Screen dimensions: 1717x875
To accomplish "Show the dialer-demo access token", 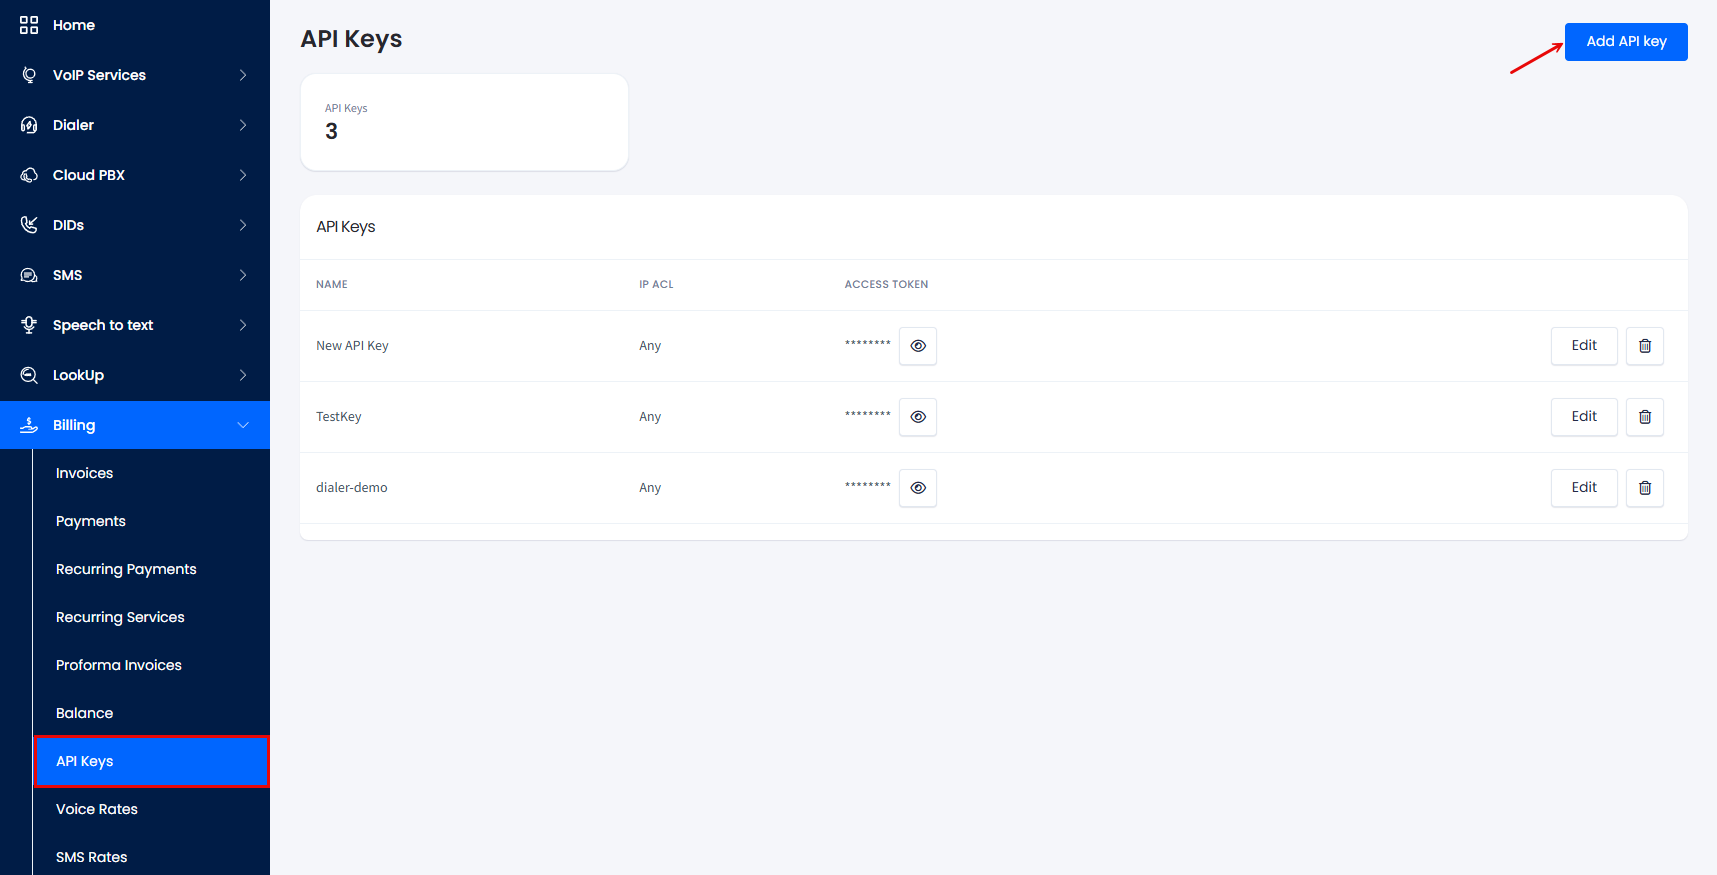I will click(917, 488).
